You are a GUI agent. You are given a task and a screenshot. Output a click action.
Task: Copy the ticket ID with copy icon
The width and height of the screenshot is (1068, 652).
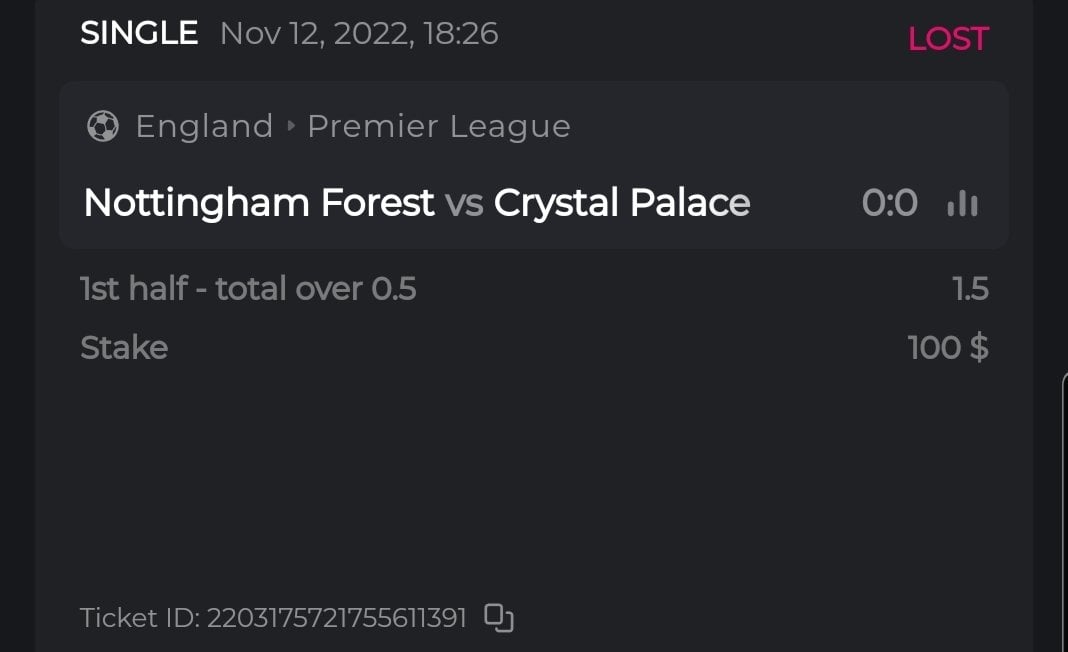(x=499, y=617)
